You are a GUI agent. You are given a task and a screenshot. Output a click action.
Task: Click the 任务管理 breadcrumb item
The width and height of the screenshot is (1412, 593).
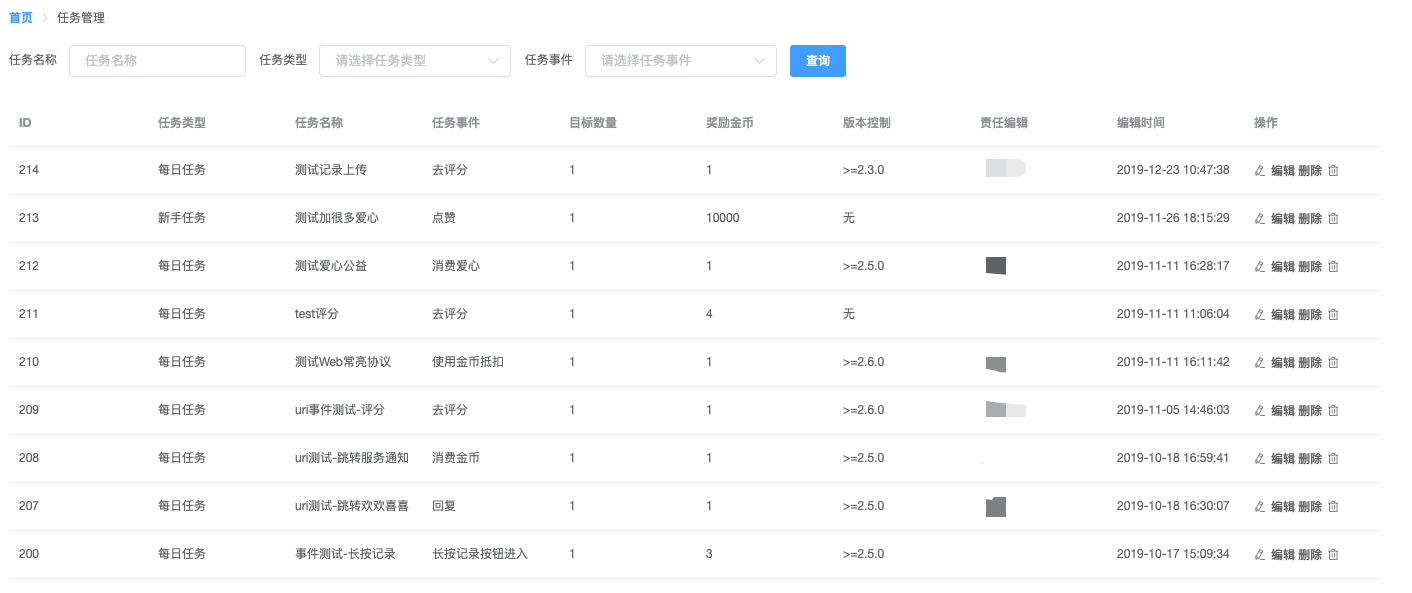81,18
